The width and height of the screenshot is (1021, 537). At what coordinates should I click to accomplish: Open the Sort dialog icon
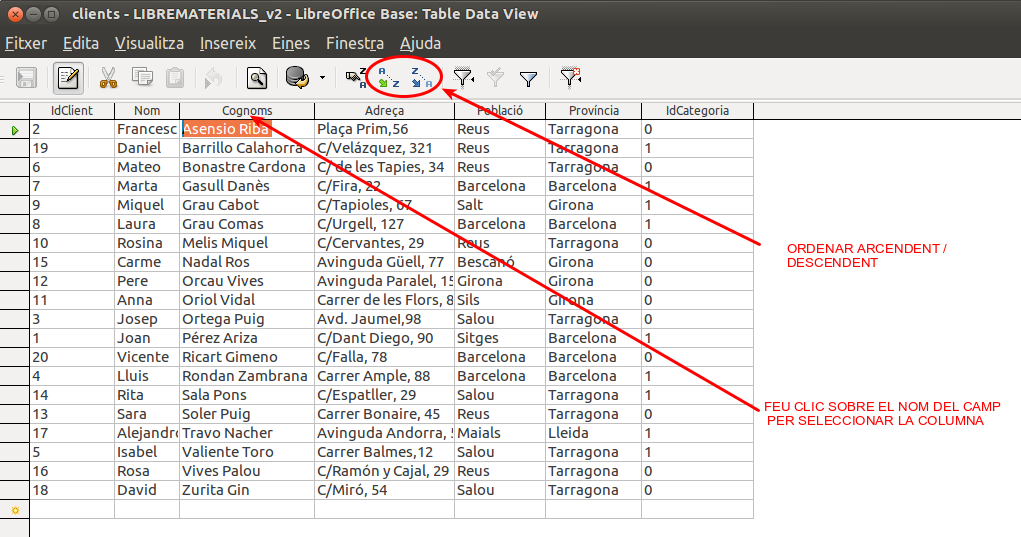pos(355,77)
